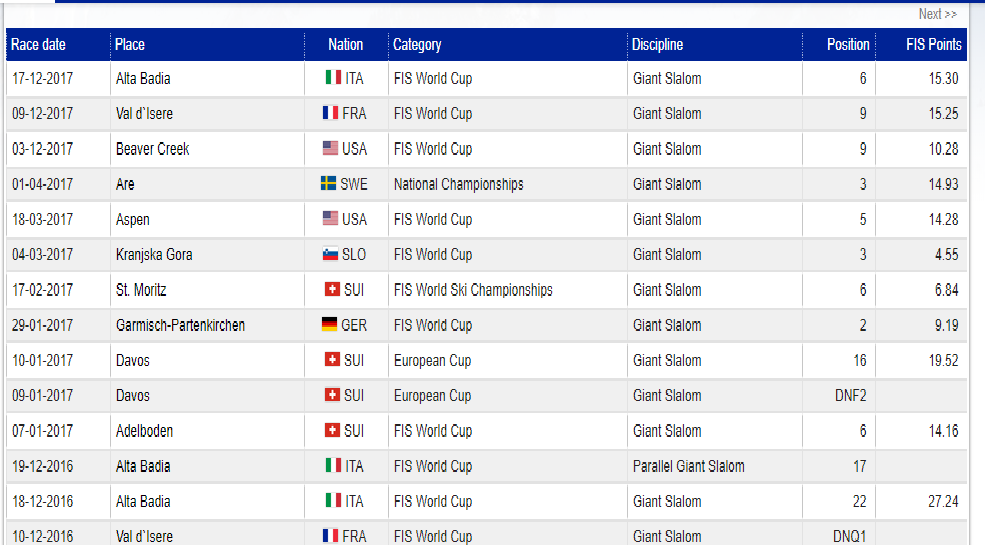This screenshot has width=985, height=545.
Task: Select Parallel Giant Slalom discipline entry
Action: click(x=688, y=466)
